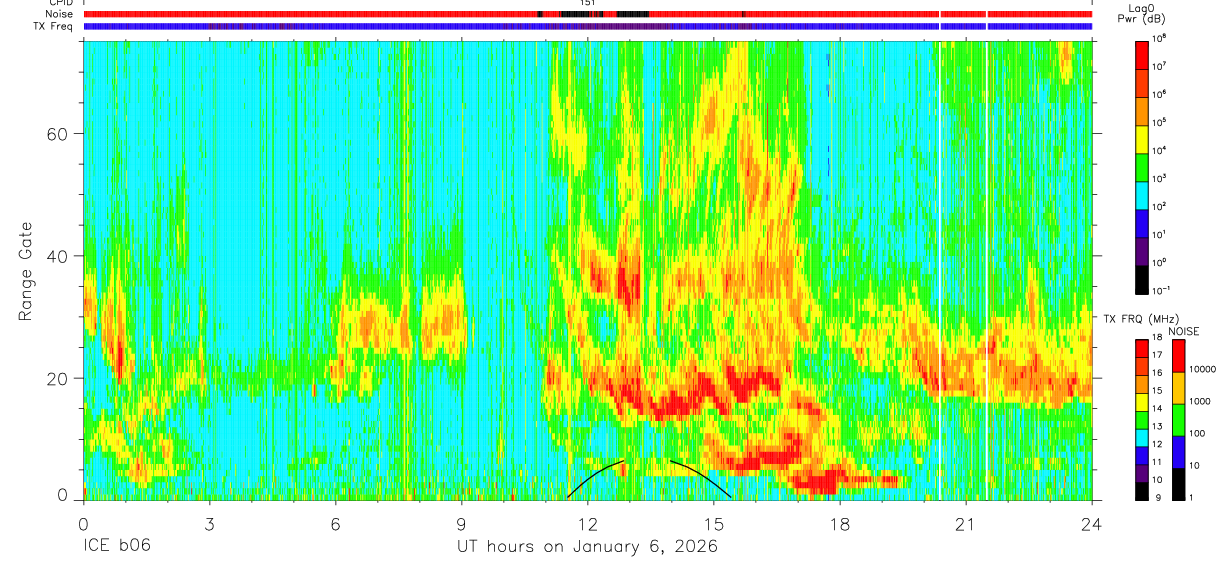Click the cyan segment of Lag0 Pwr colorbar
The height and width of the screenshot is (567, 1228).
1142,193
